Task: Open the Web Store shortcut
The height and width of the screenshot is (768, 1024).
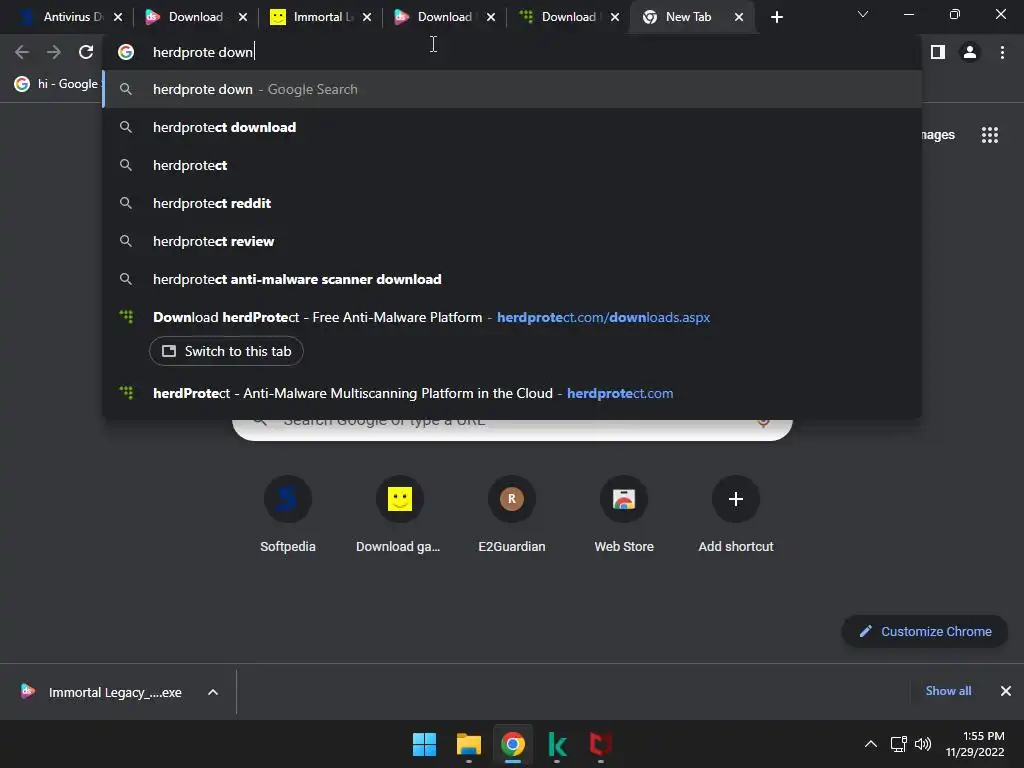Action: (x=624, y=515)
